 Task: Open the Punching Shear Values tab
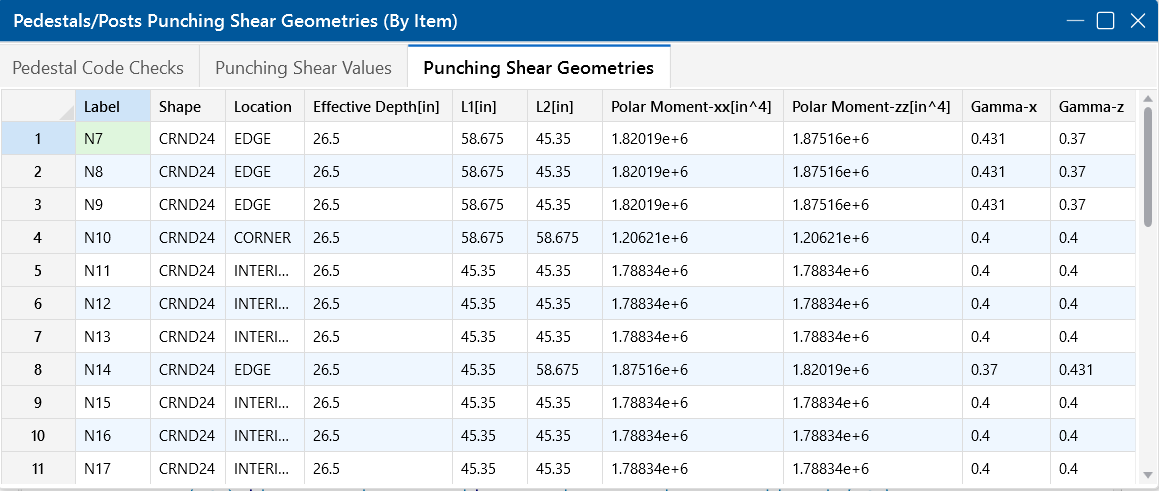[303, 68]
